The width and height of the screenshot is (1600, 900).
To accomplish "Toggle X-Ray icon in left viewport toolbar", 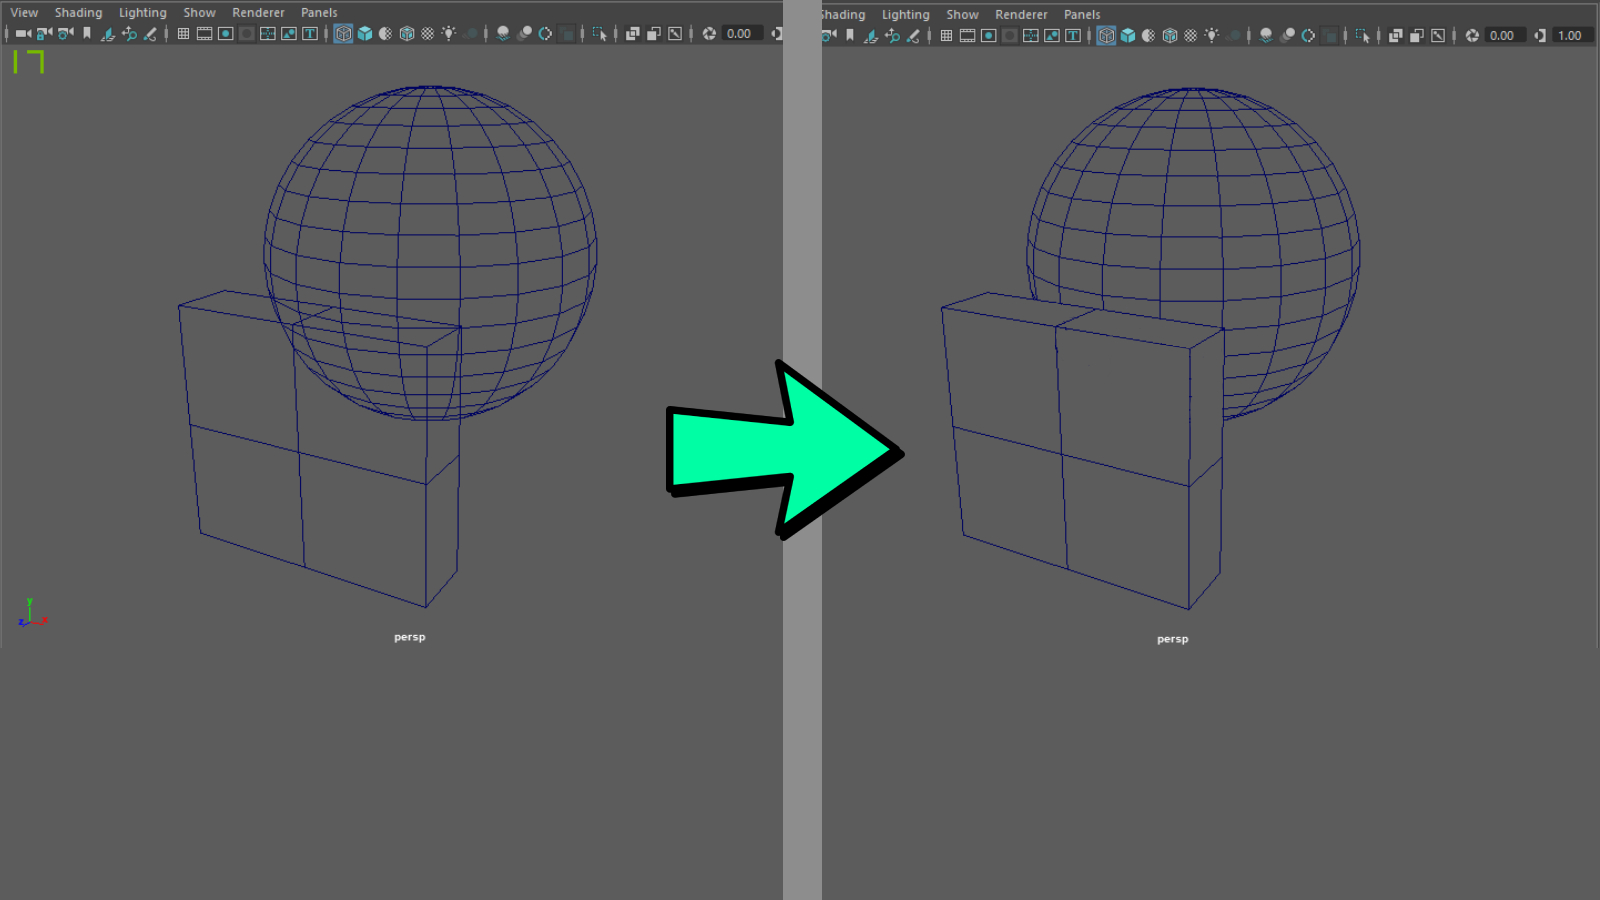I will point(632,33).
